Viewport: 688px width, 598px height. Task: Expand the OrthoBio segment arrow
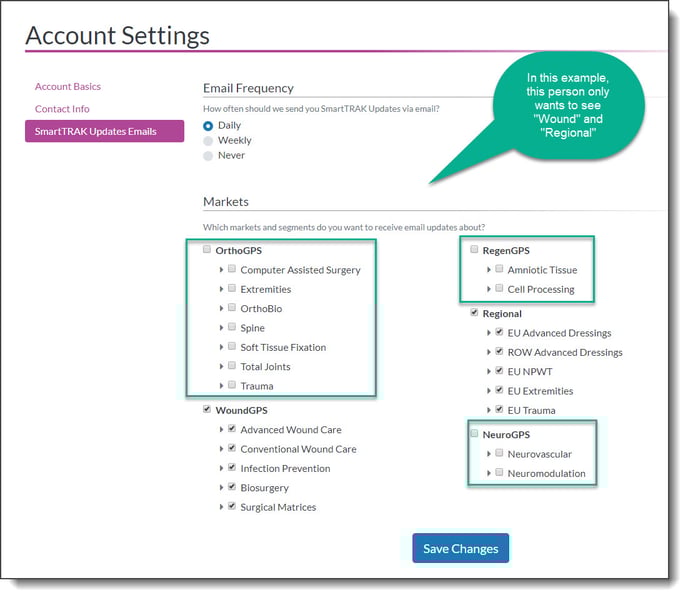coord(222,308)
